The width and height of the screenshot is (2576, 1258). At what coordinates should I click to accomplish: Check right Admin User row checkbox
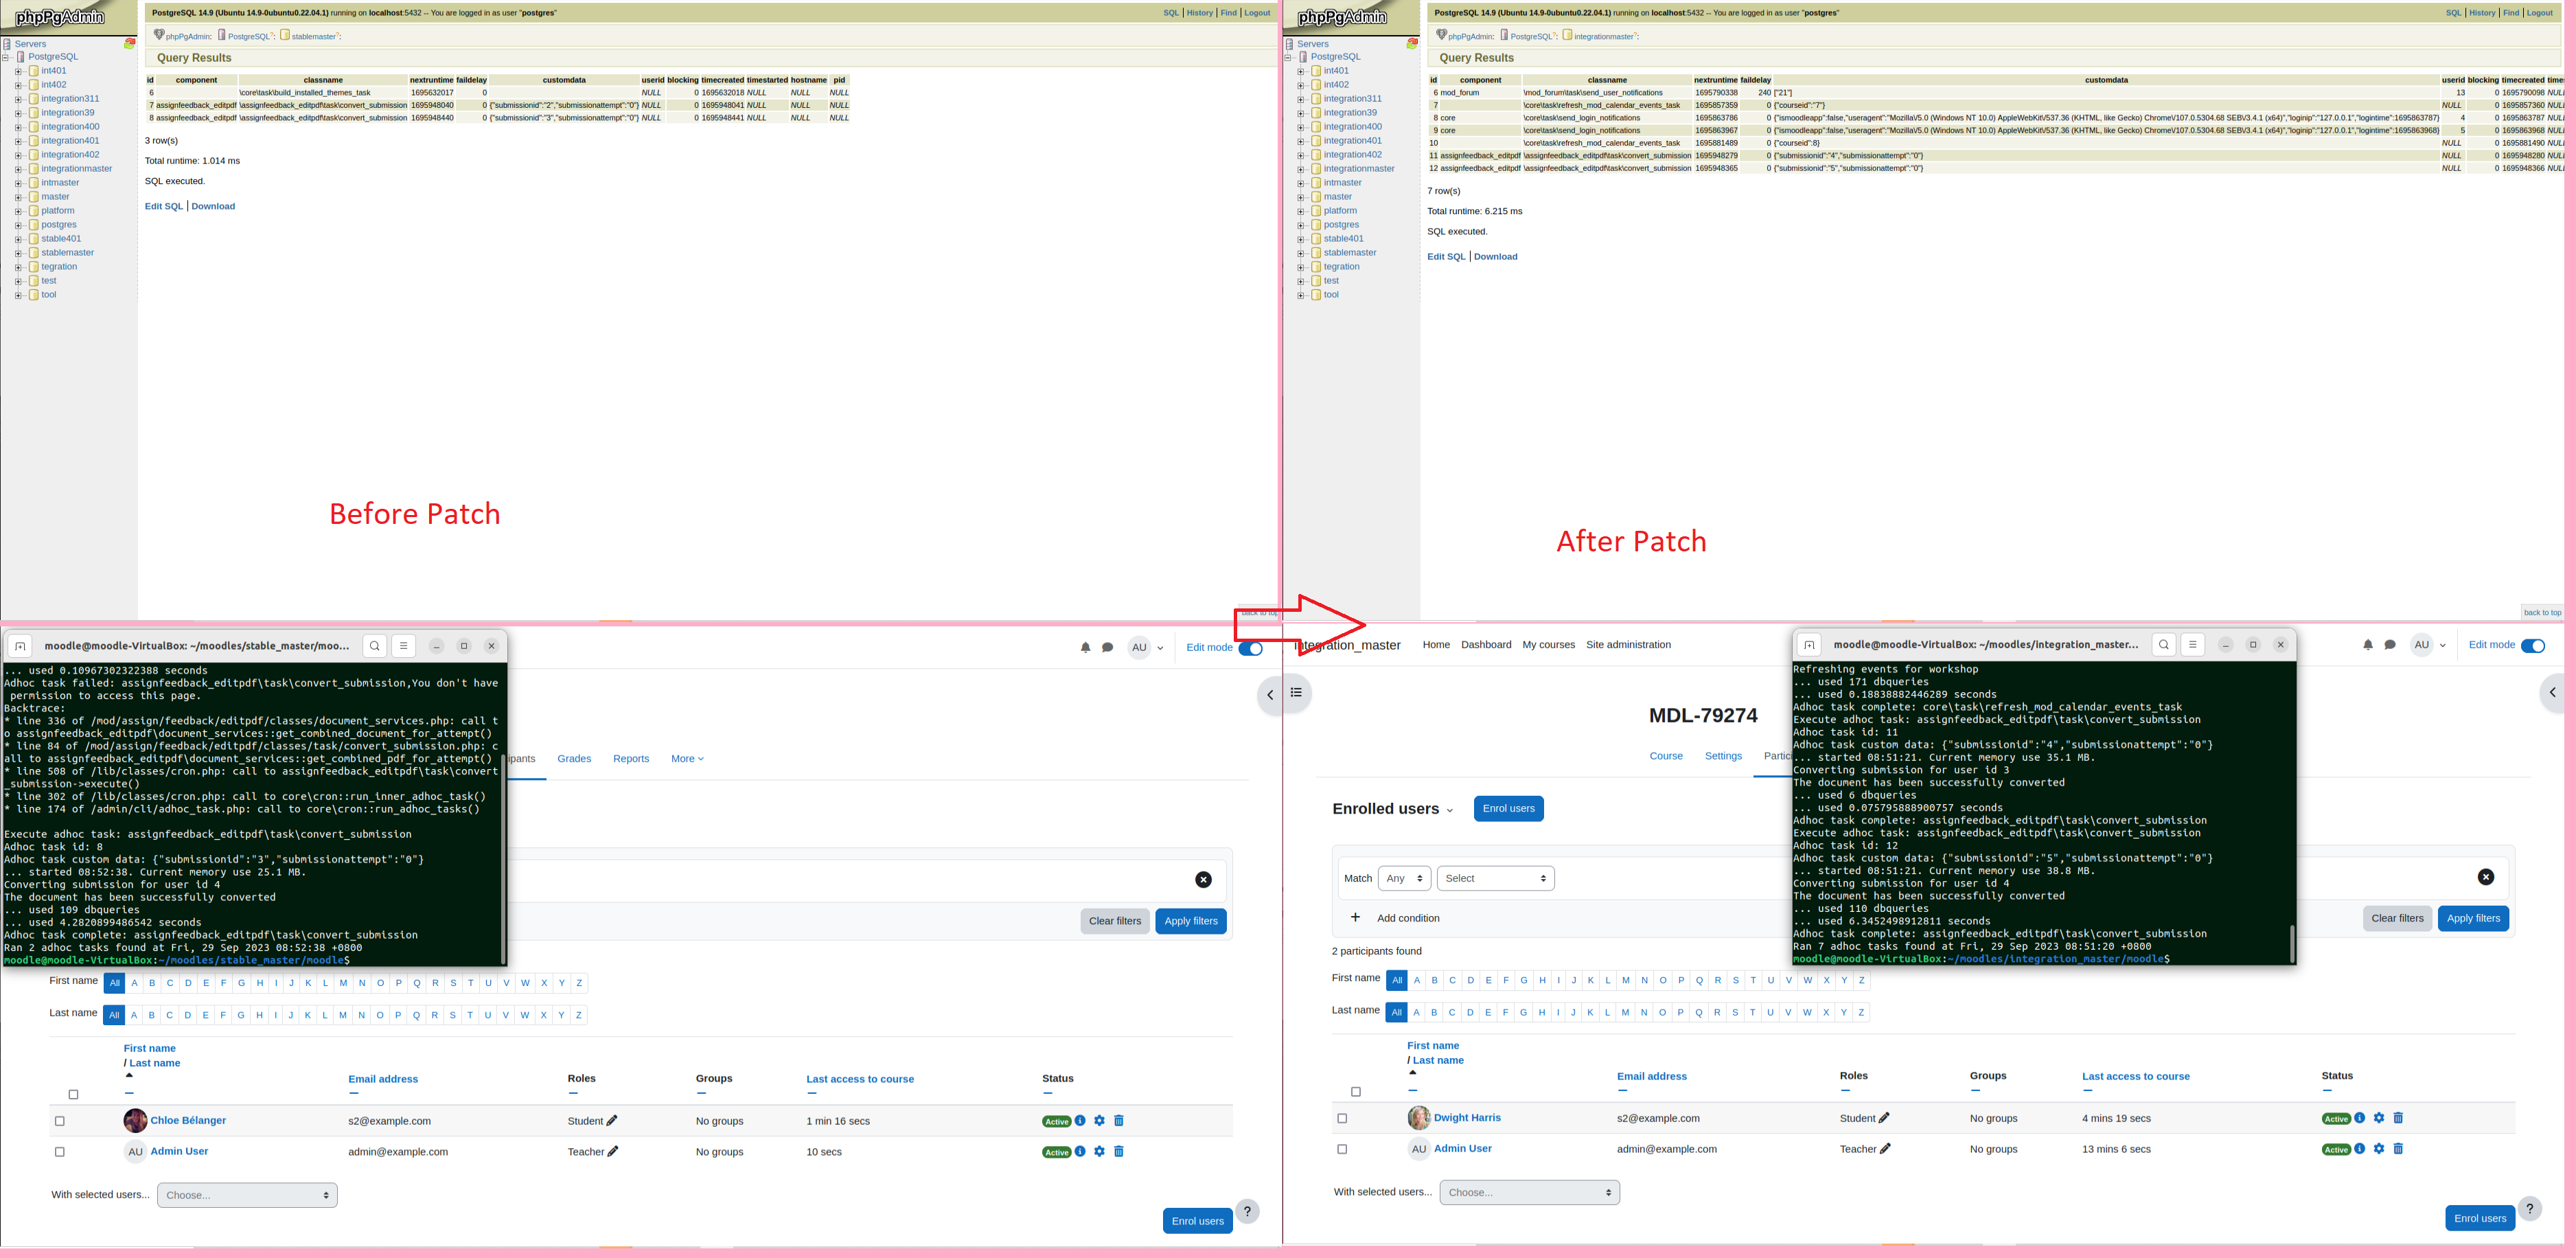click(x=1342, y=1149)
